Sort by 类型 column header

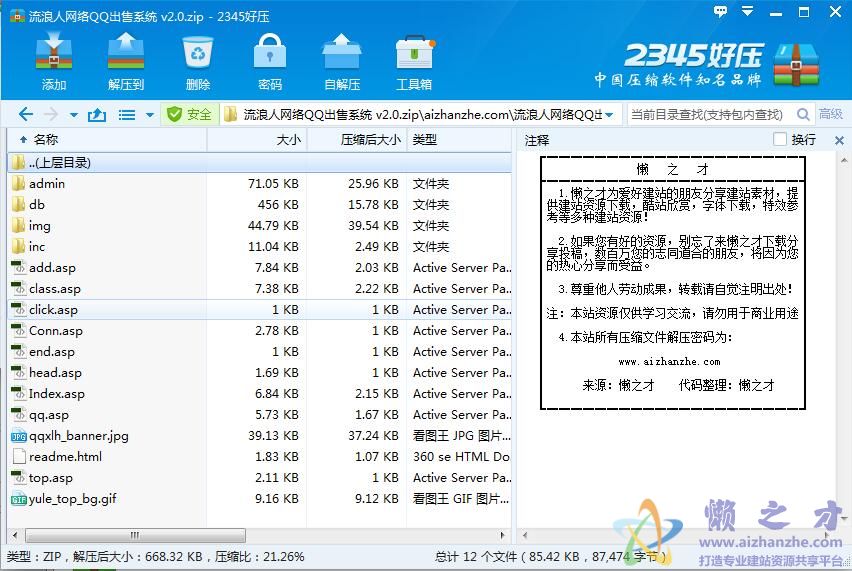pos(459,140)
